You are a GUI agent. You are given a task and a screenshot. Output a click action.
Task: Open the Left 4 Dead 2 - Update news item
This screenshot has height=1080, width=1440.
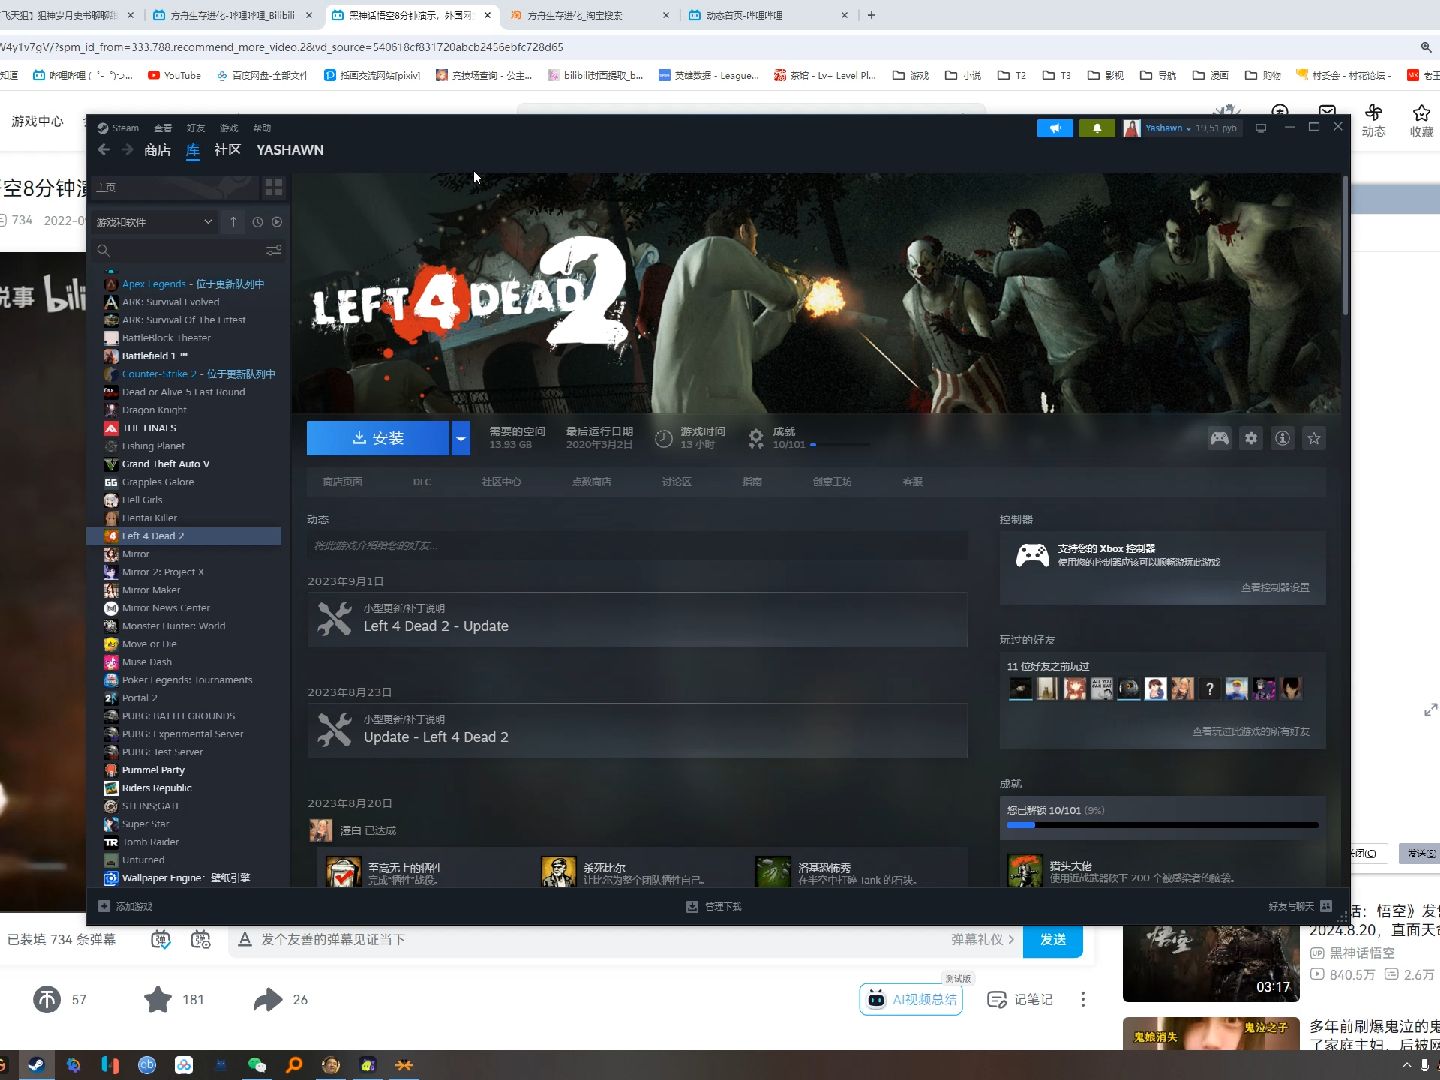tap(637, 619)
